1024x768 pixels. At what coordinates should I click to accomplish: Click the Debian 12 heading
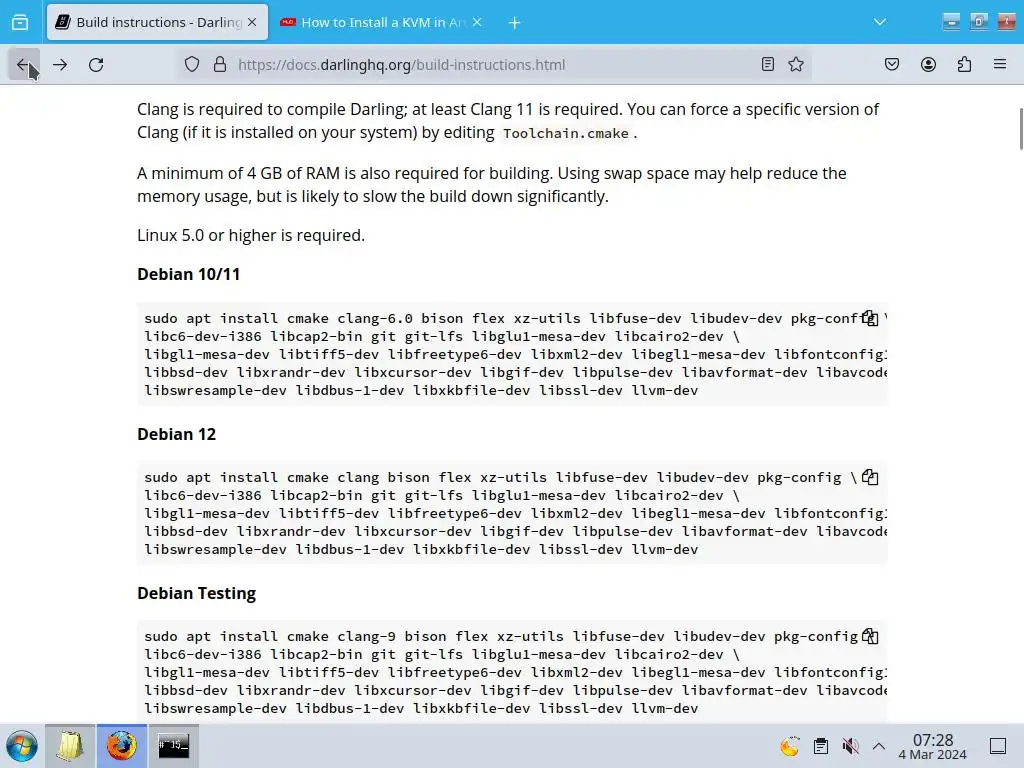(x=176, y=434)
